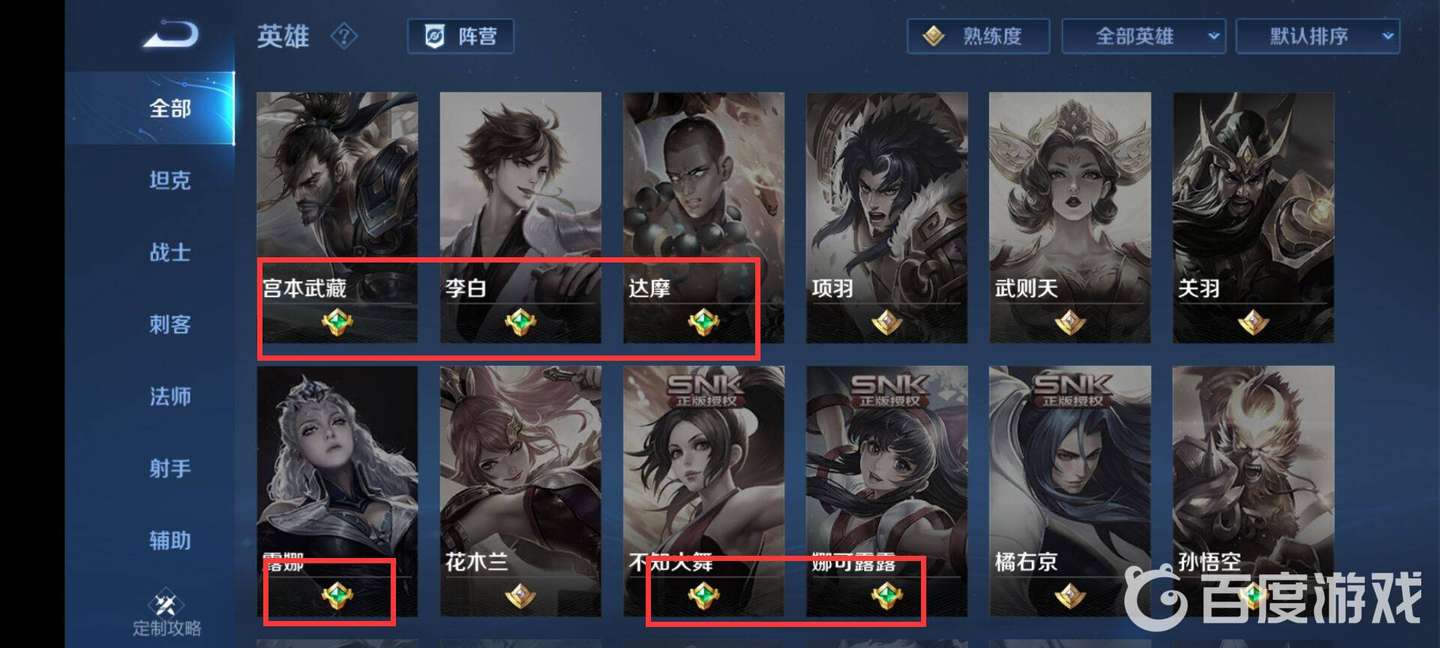Open the 武则天 hero card
Image resolution: width=1440 pixels, height=648 pixels.
(1070, 218)
